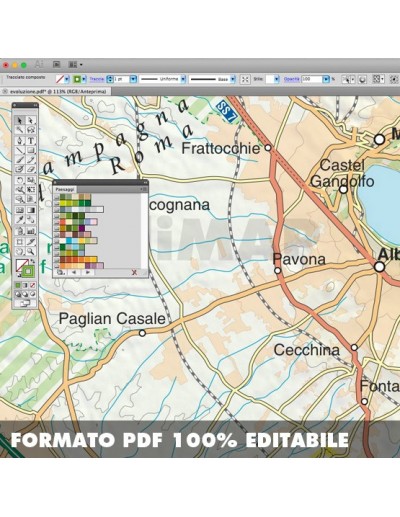Screen dimensions: 400x517
Task: Open the Paesaggi panel options menu
Action: pyautogui.click(x=145, y=189)
